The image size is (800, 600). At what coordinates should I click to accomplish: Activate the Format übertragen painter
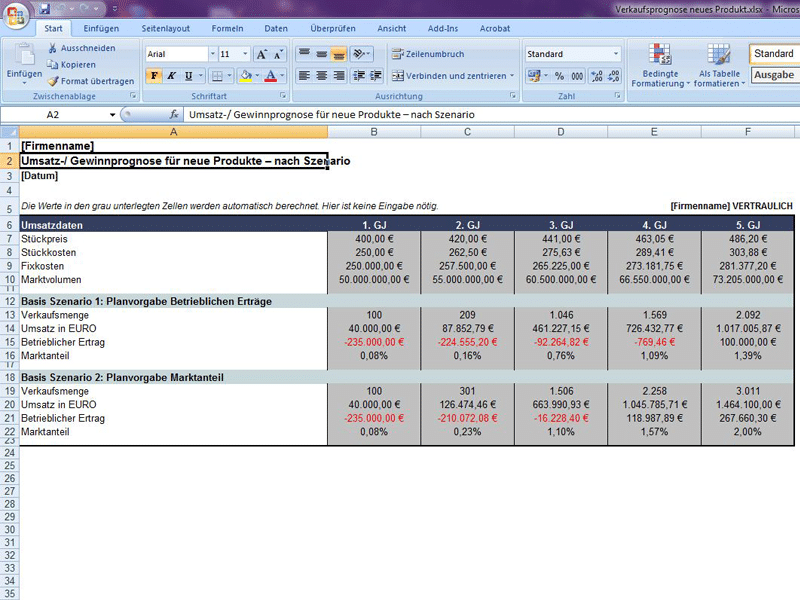[x=91, y=81]
